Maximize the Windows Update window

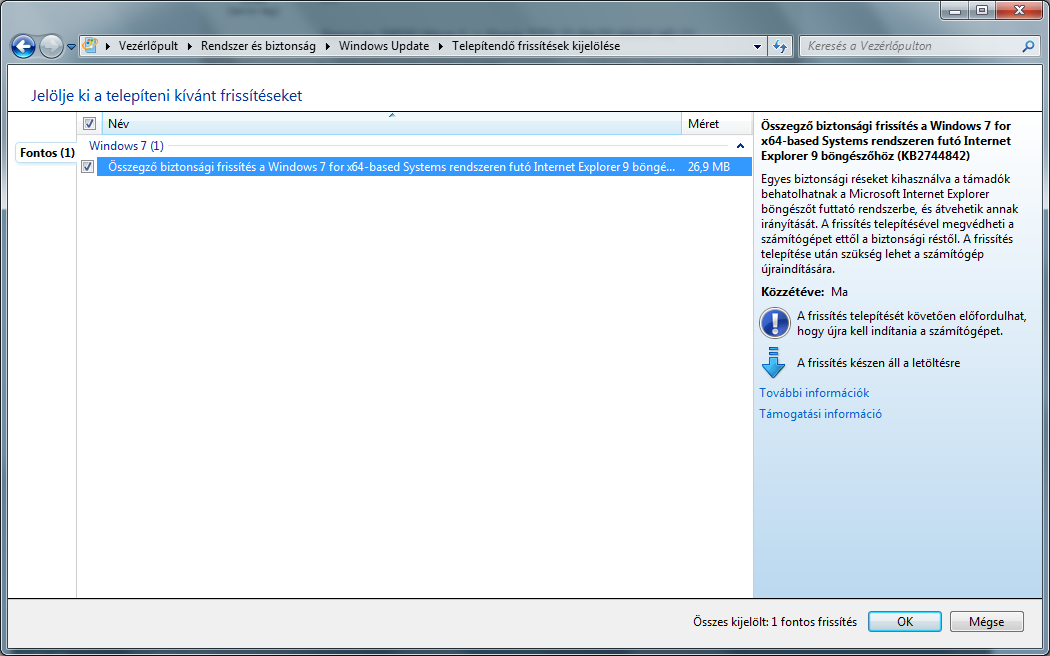pos(981,10)
